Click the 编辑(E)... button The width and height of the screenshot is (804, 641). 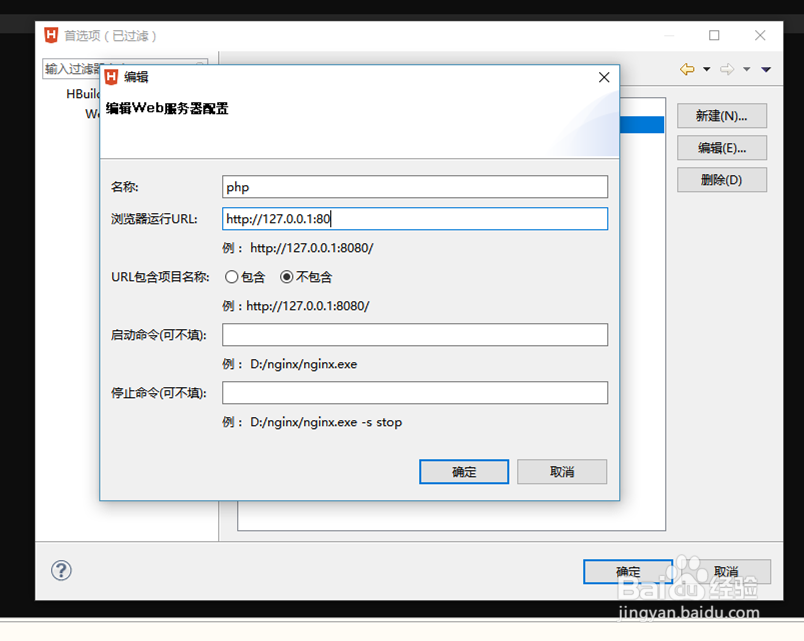pos(722,148)
